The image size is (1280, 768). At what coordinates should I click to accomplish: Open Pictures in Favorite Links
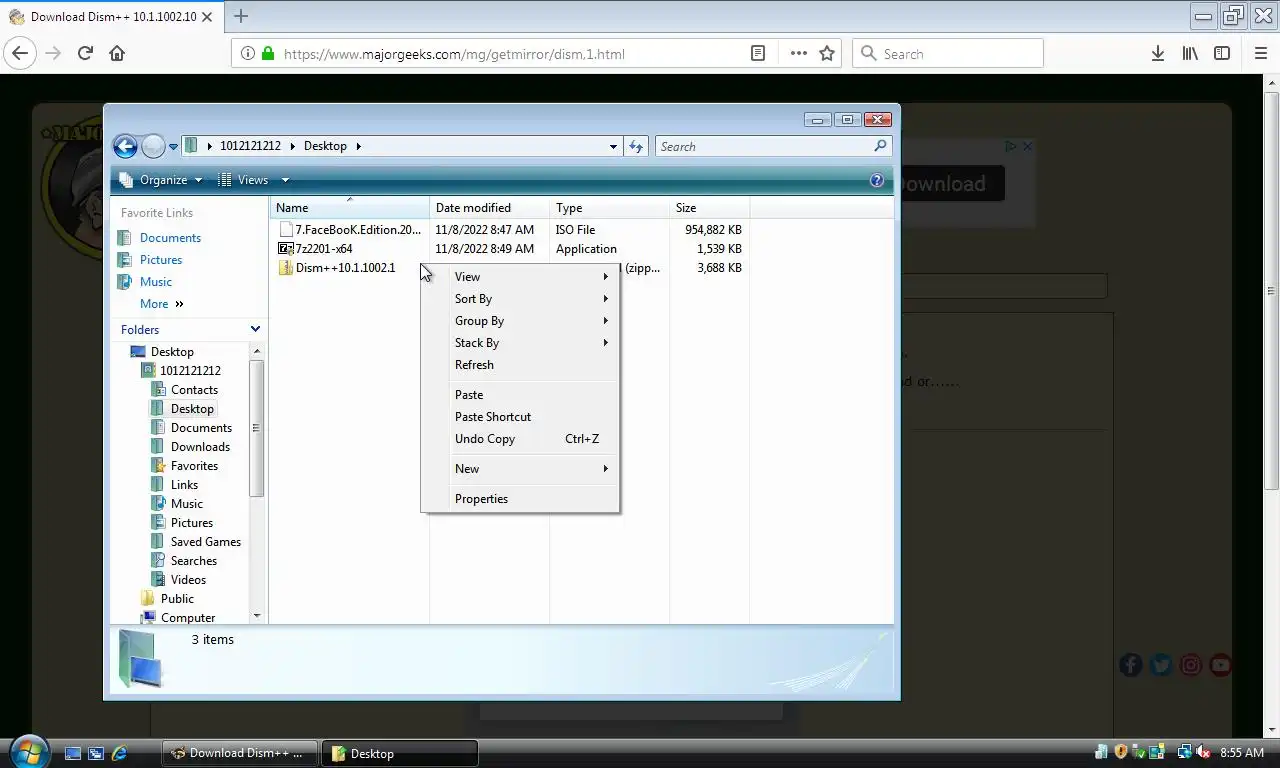161,260
